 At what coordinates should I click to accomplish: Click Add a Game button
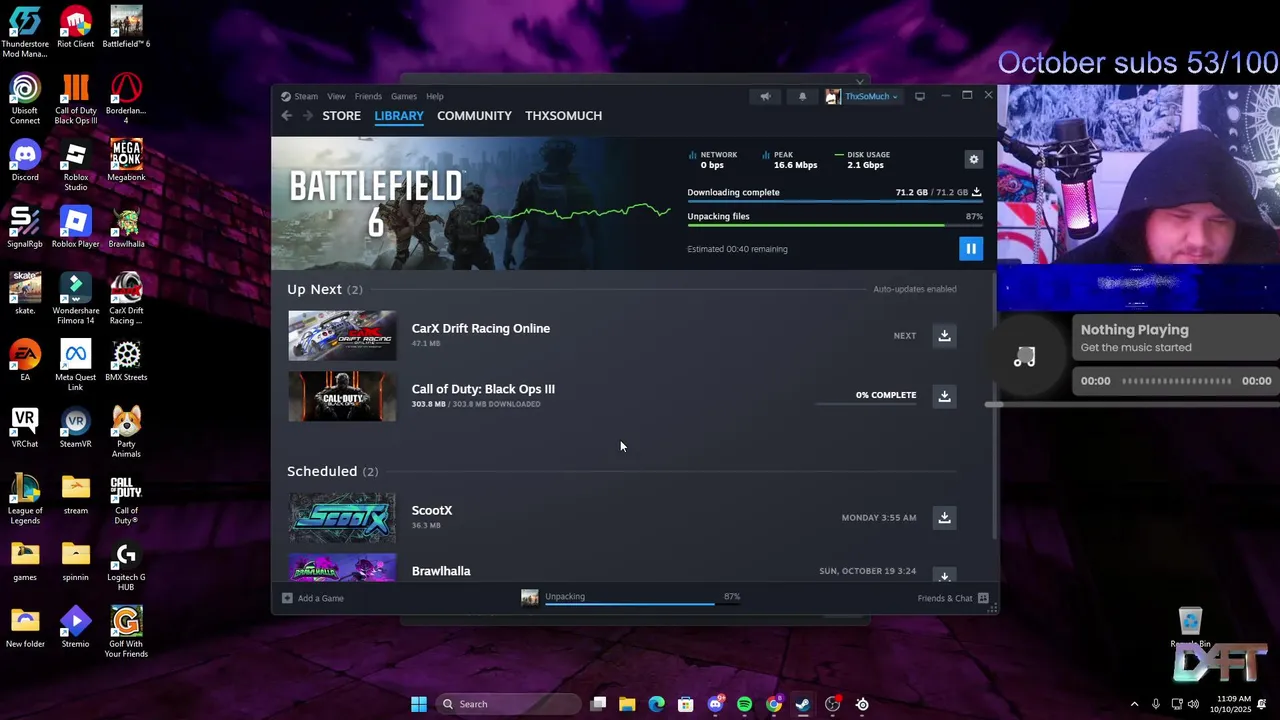[313, 598]
